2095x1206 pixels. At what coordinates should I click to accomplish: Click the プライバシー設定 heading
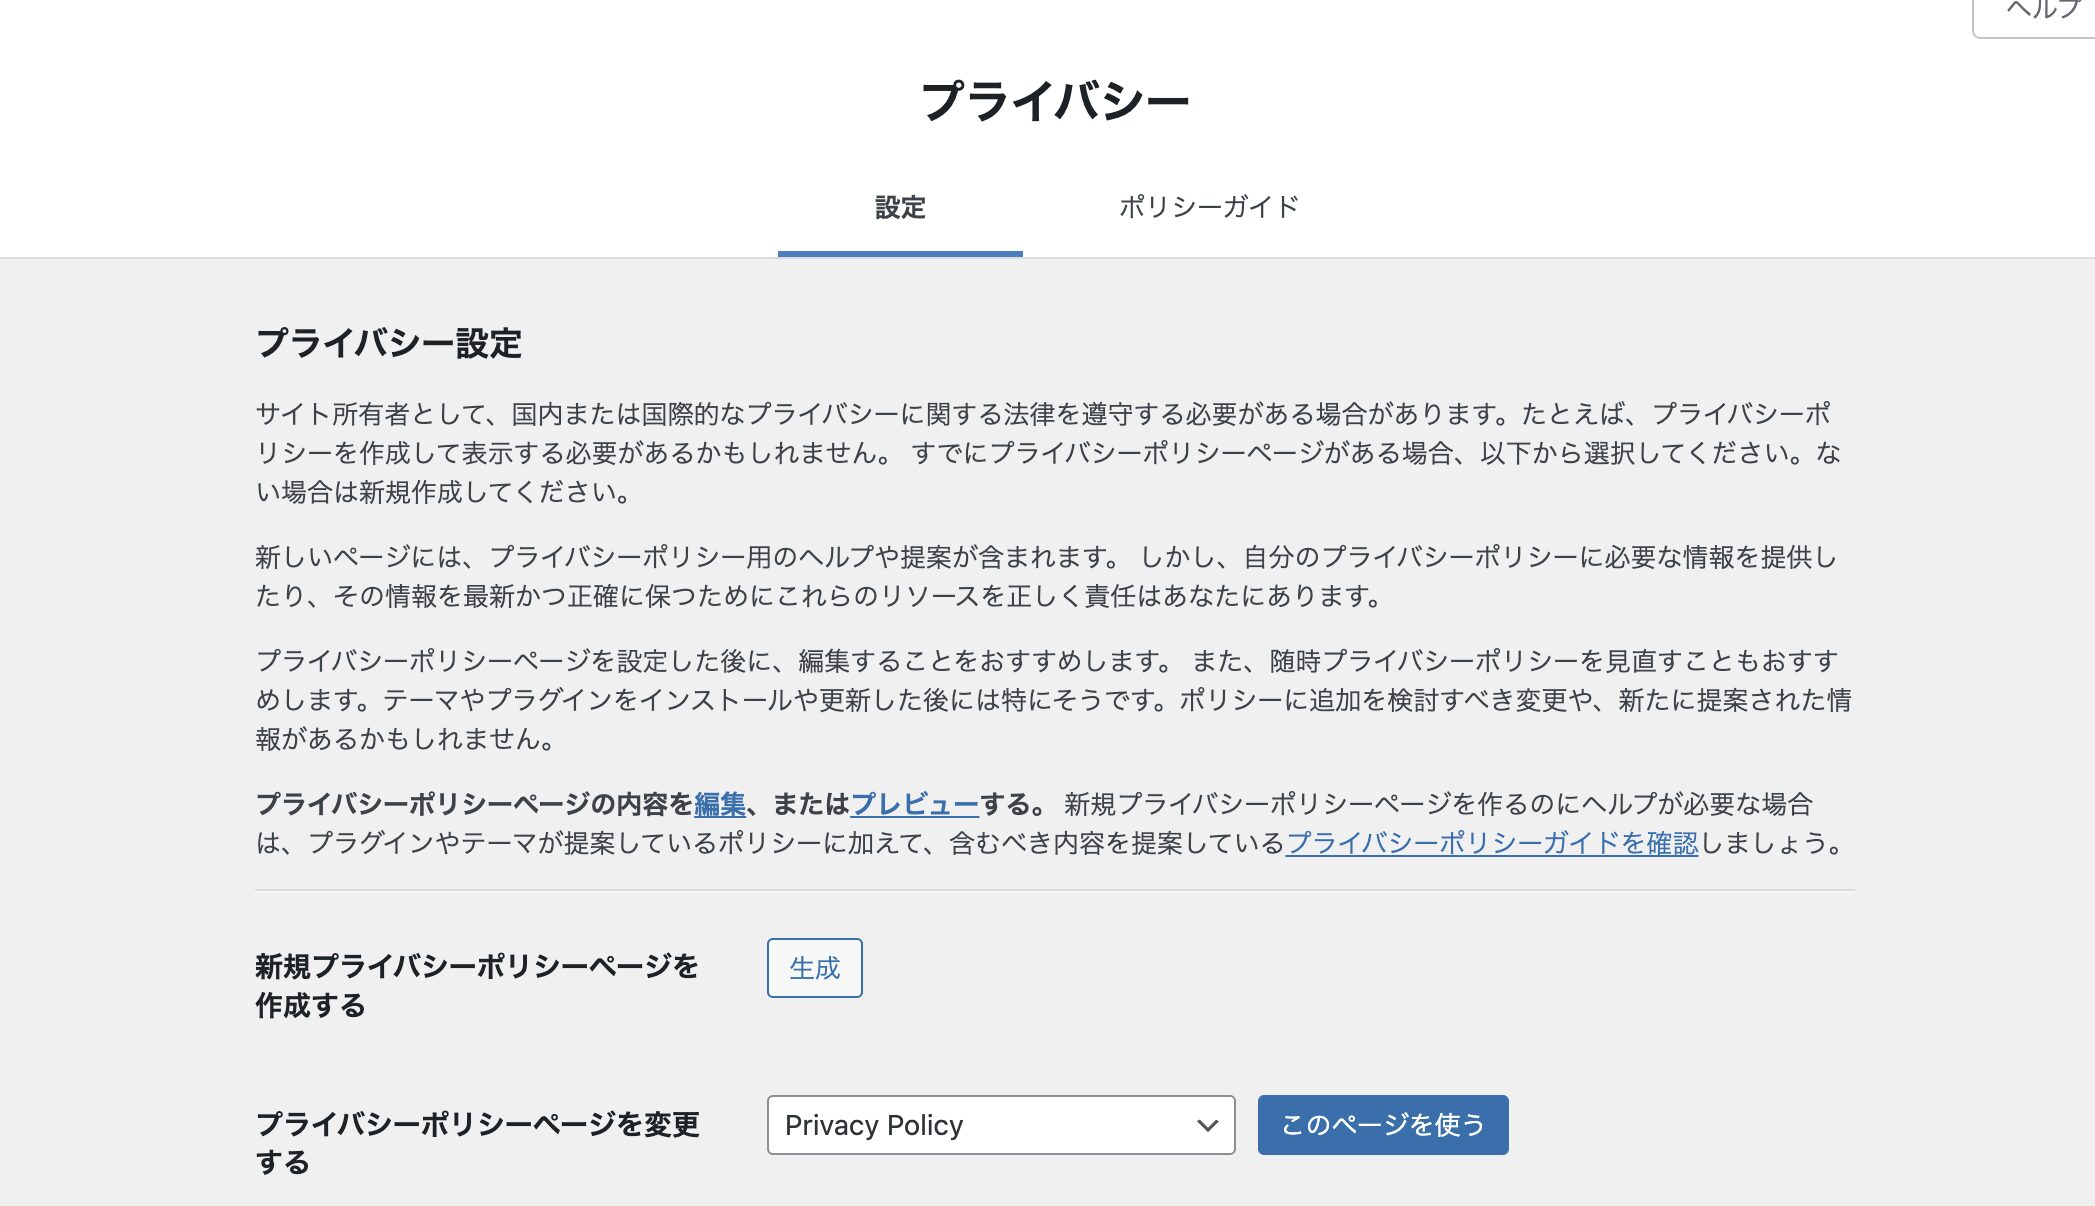point(389,343)
